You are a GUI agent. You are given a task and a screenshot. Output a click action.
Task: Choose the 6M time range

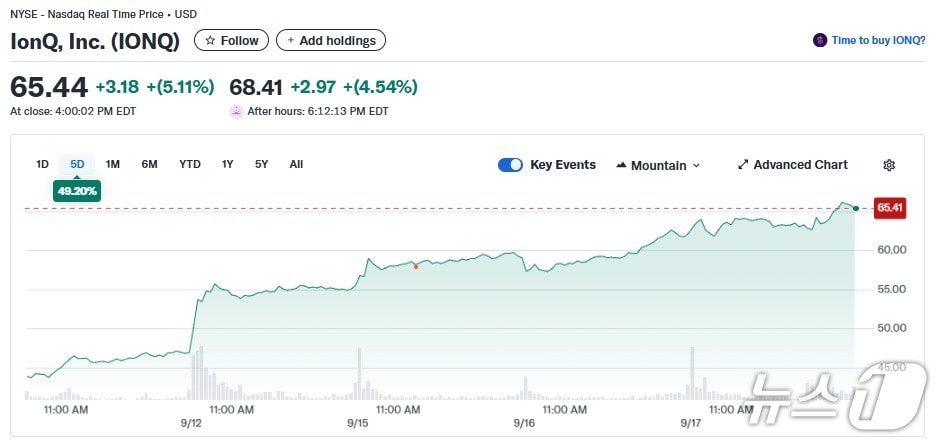tap(149, 164)
